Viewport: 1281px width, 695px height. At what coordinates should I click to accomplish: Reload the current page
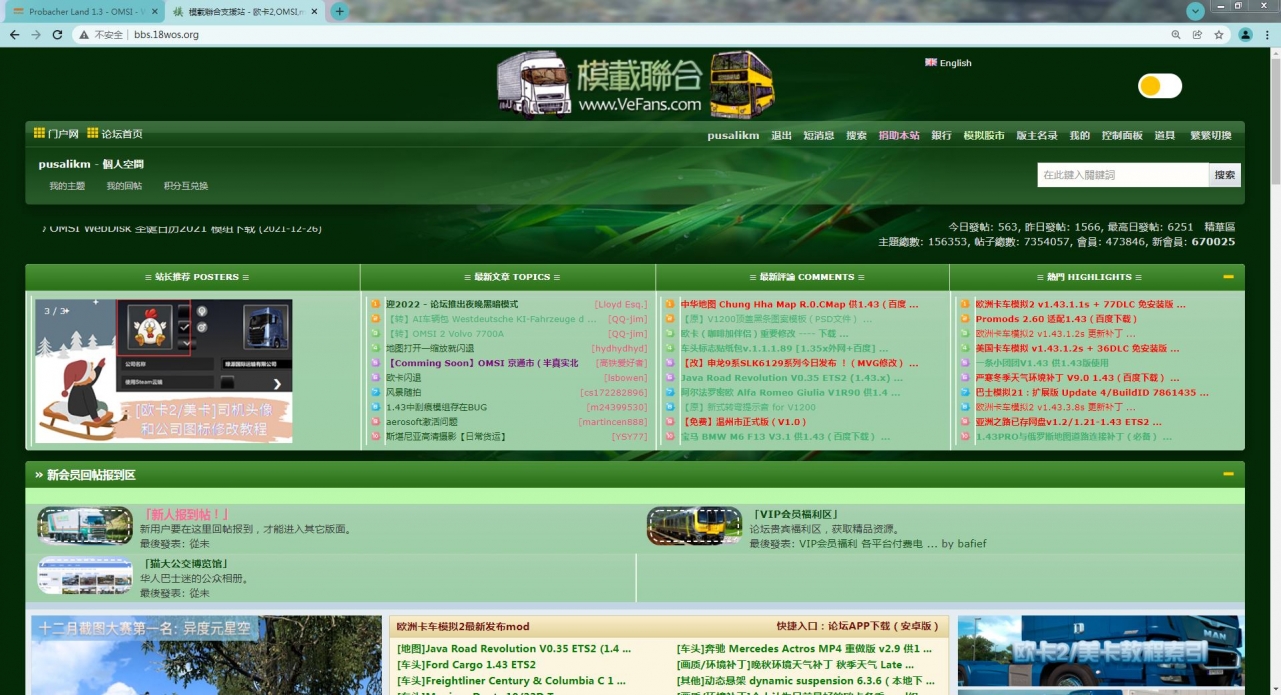click(x=57, y=34)
